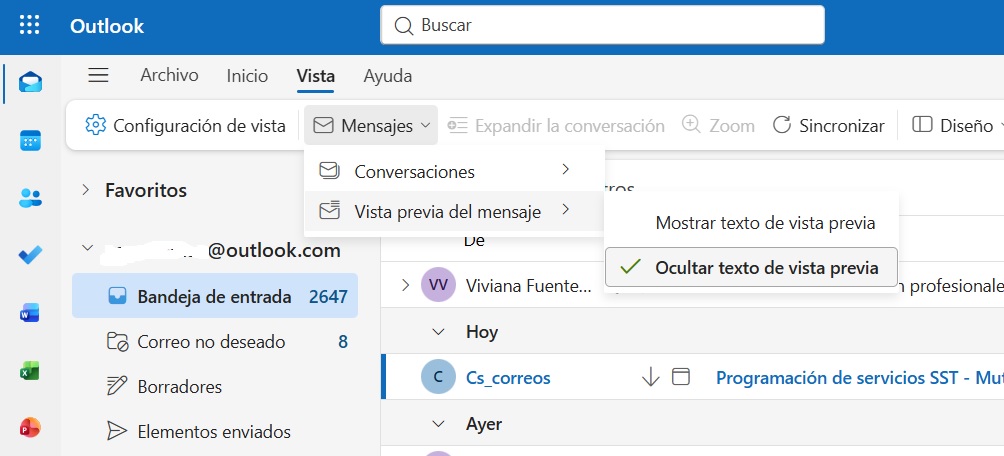Click the VV avatar of Viviana Fuentes
Image resolution: width=1004 pixels, height=456 pixels.
click(438, 284)
